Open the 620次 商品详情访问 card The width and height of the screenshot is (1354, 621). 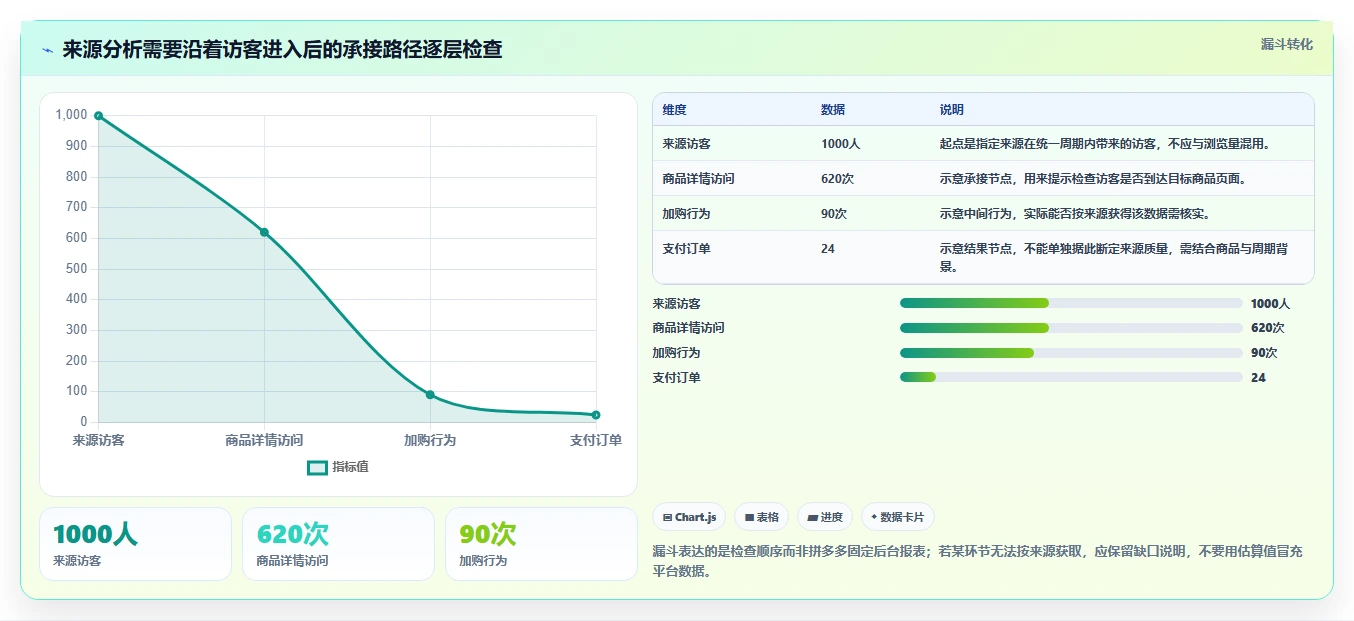coord(338,544)
